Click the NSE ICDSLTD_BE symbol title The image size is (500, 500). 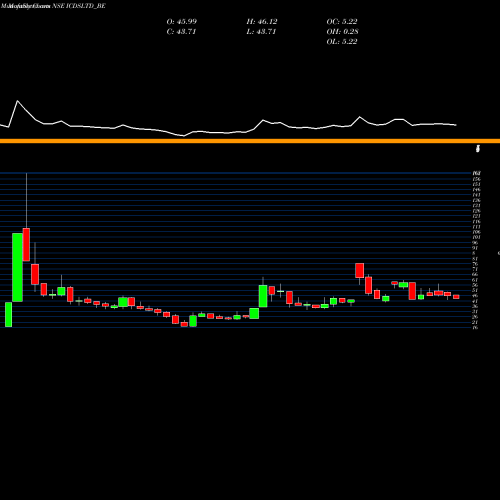pyautogui.click(x=79, y=6)
